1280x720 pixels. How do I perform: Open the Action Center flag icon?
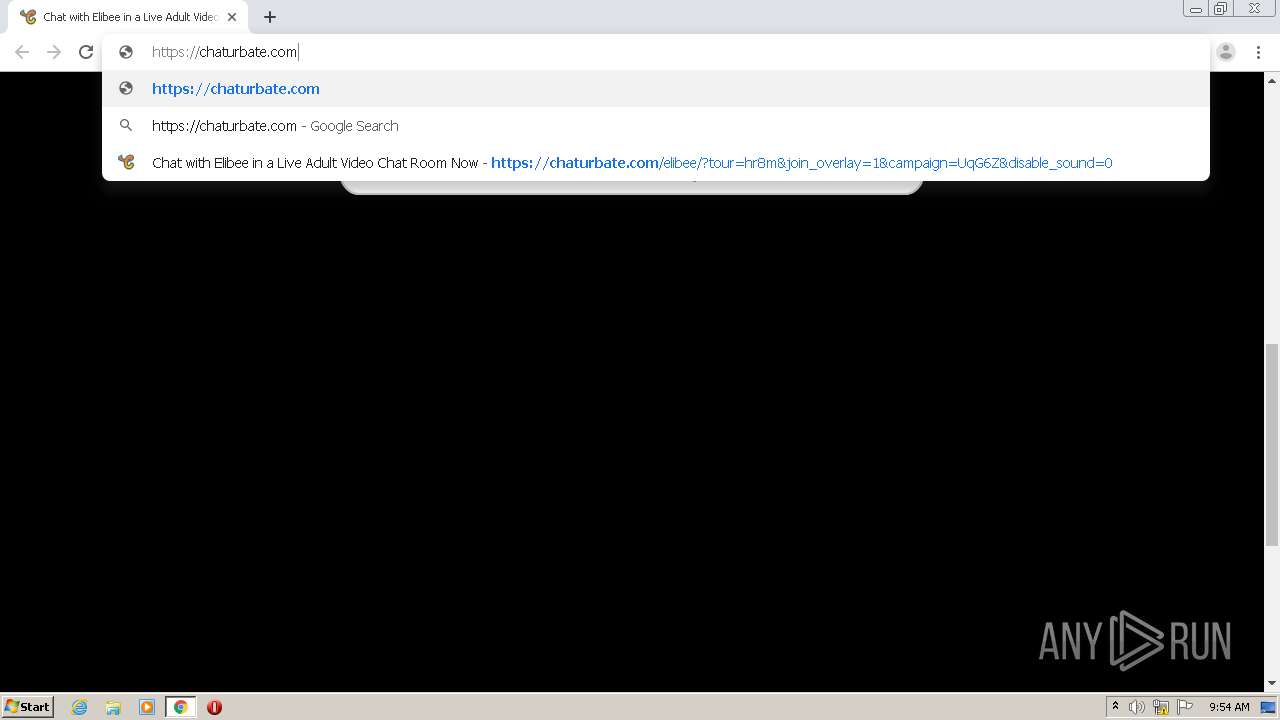point(1185,707)
